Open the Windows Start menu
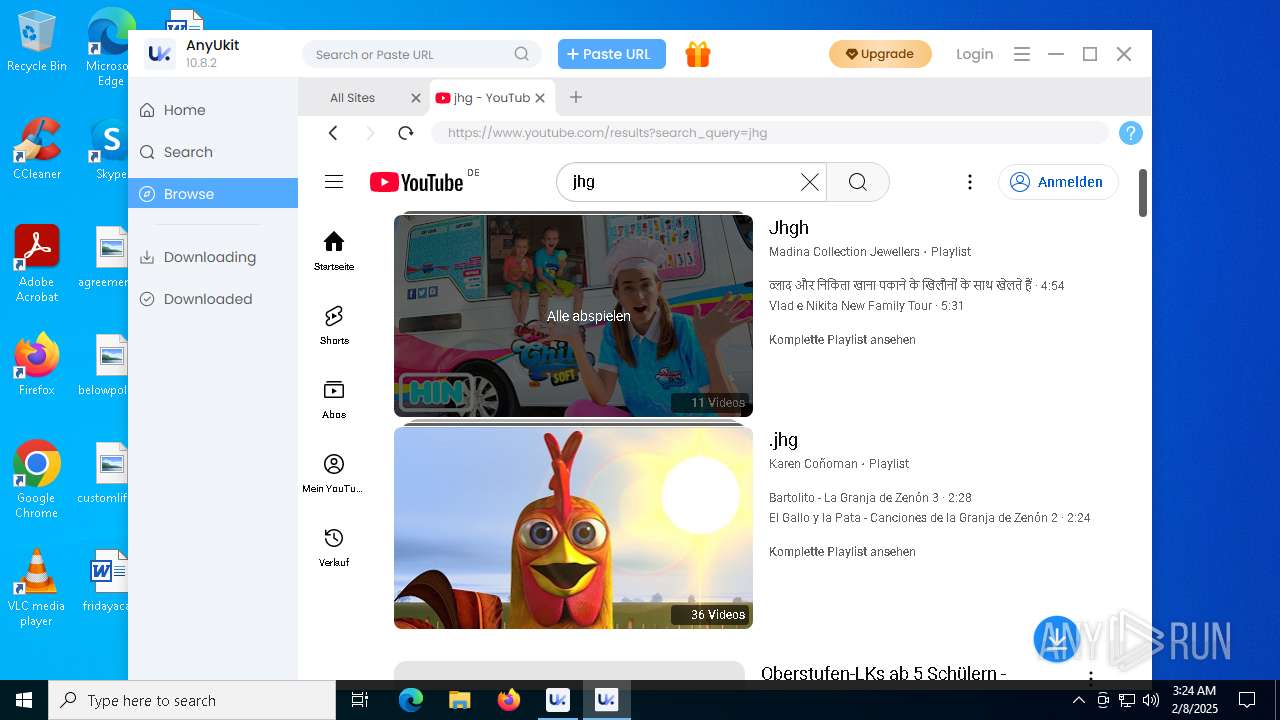 tap(24, 700)
